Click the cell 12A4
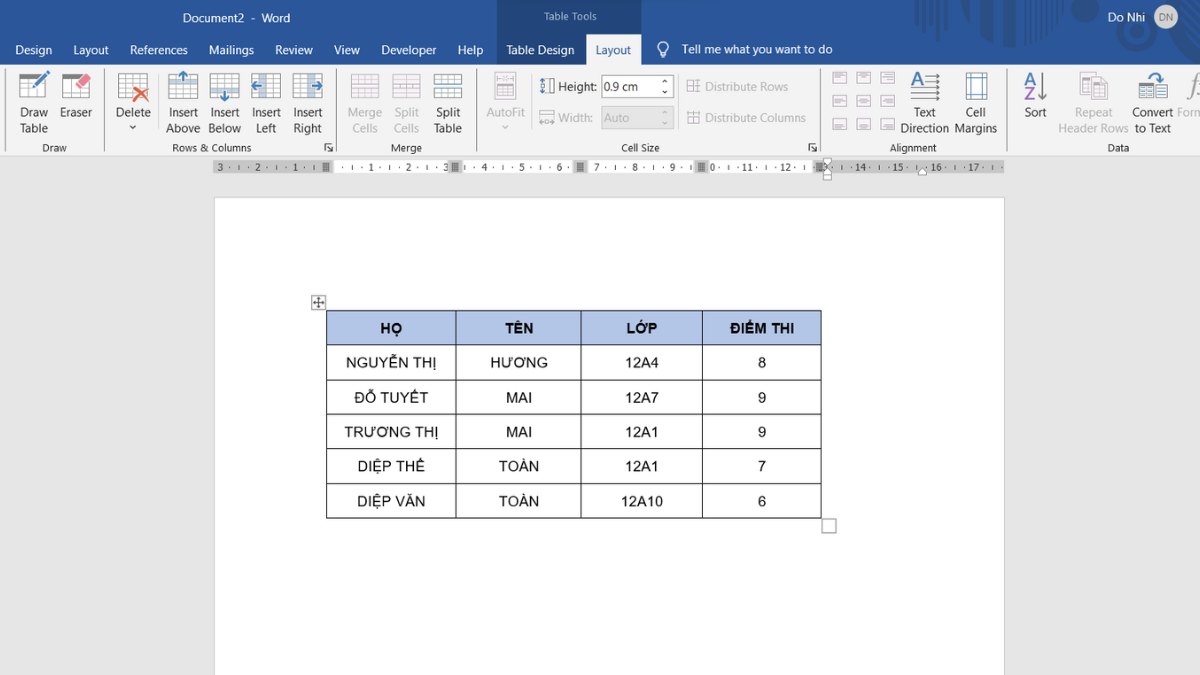Screen dimensions: 1200x675 (642, 363)
